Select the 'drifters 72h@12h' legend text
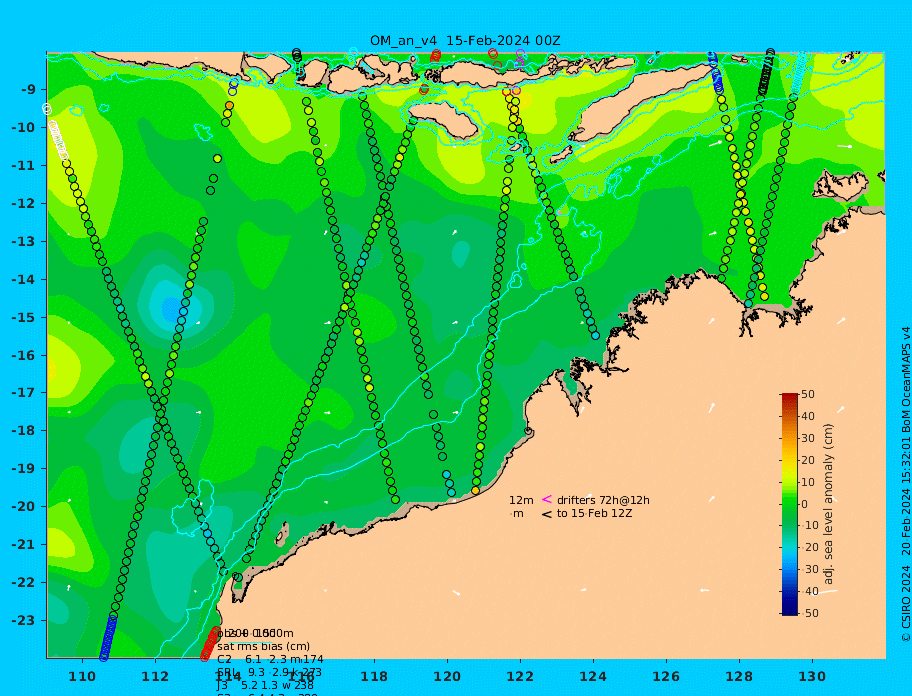Screen dimensions: 912x696 603,500
